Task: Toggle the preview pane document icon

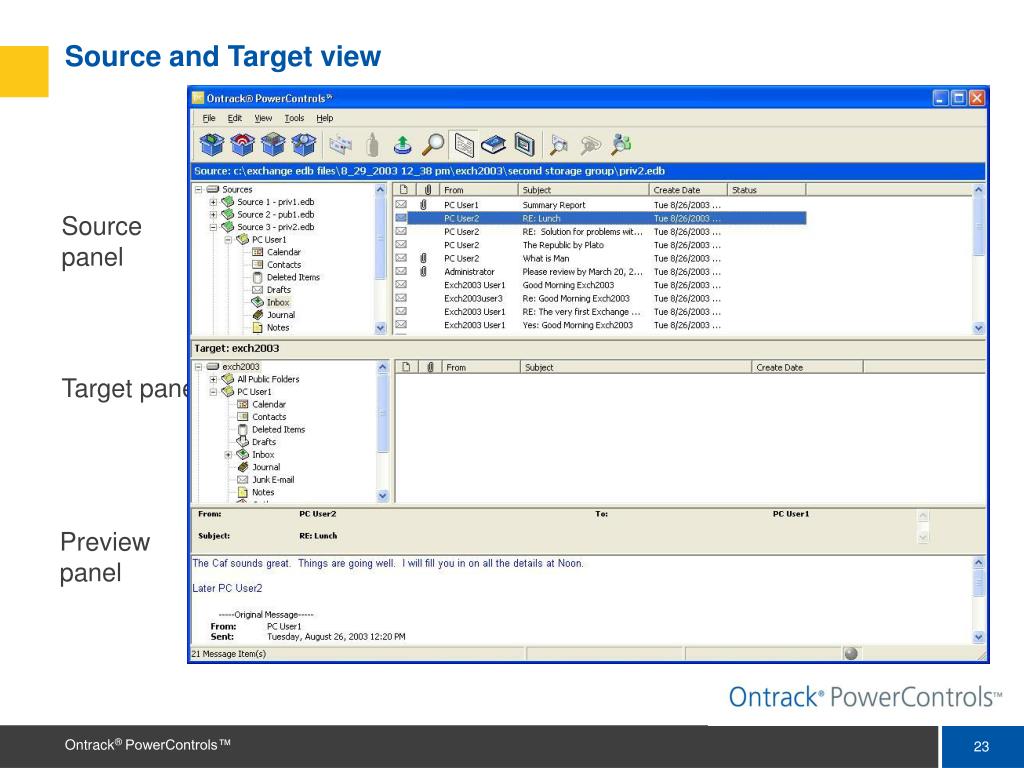Action: [464, 144]
